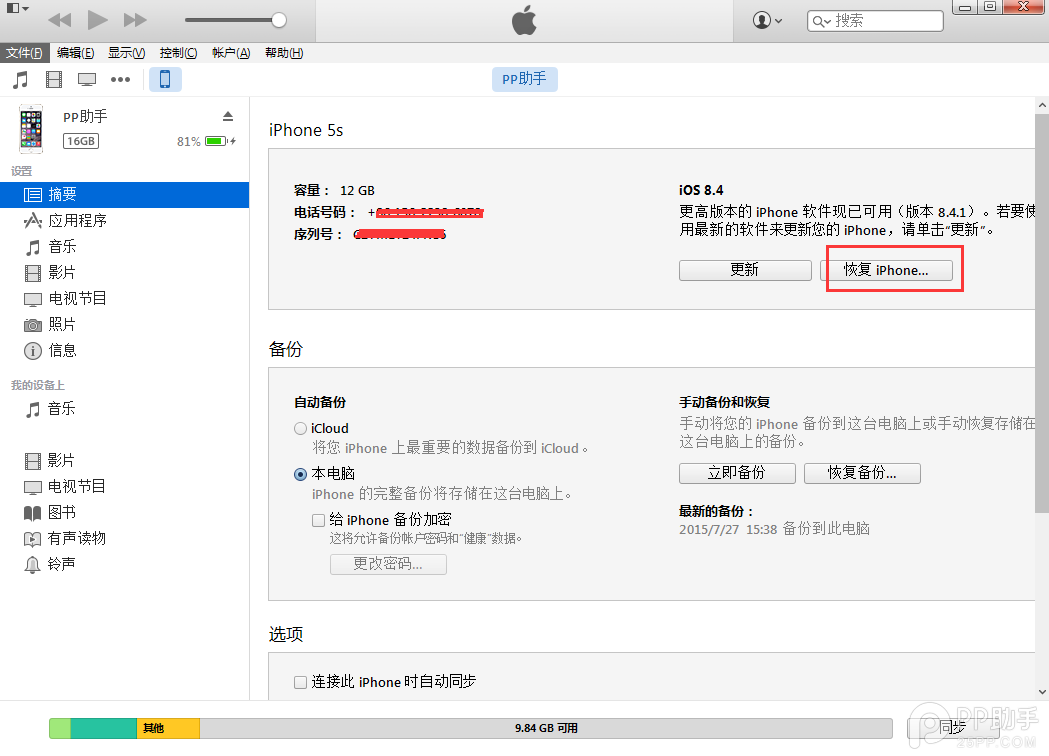Screen dimensions: 1049x756
Task: Open the 编辑(E) menu
Action: point(75,53)
